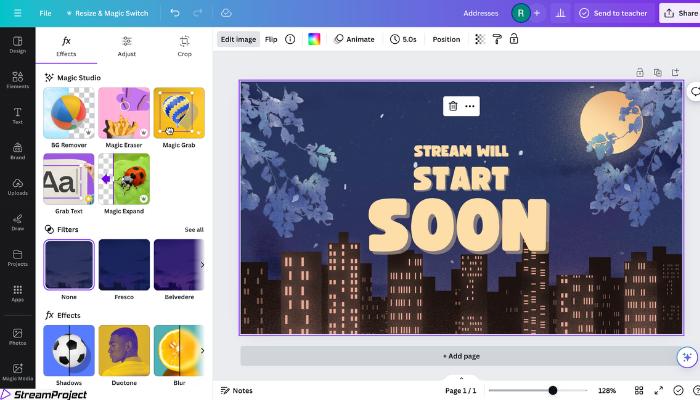This screenshot has height=400, width=700.
Task: Open the Text sidebar panel
Action: [x=17, y=116]
